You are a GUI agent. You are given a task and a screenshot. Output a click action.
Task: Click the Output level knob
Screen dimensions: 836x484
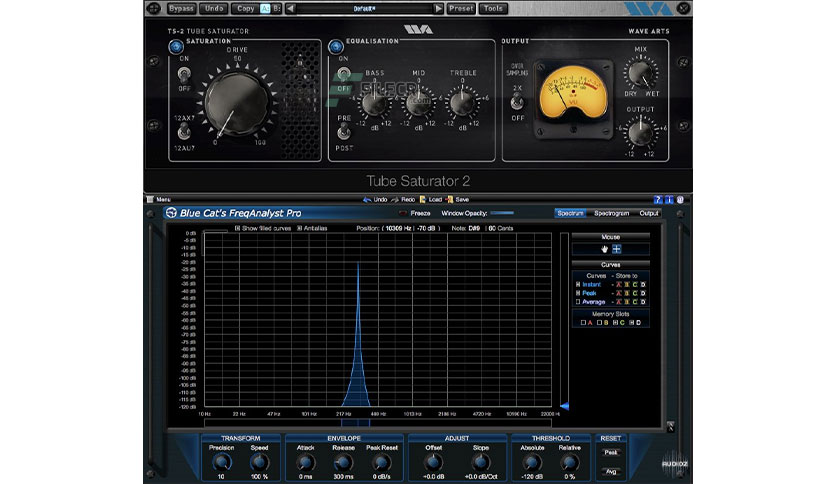click(x=640, y=133)
